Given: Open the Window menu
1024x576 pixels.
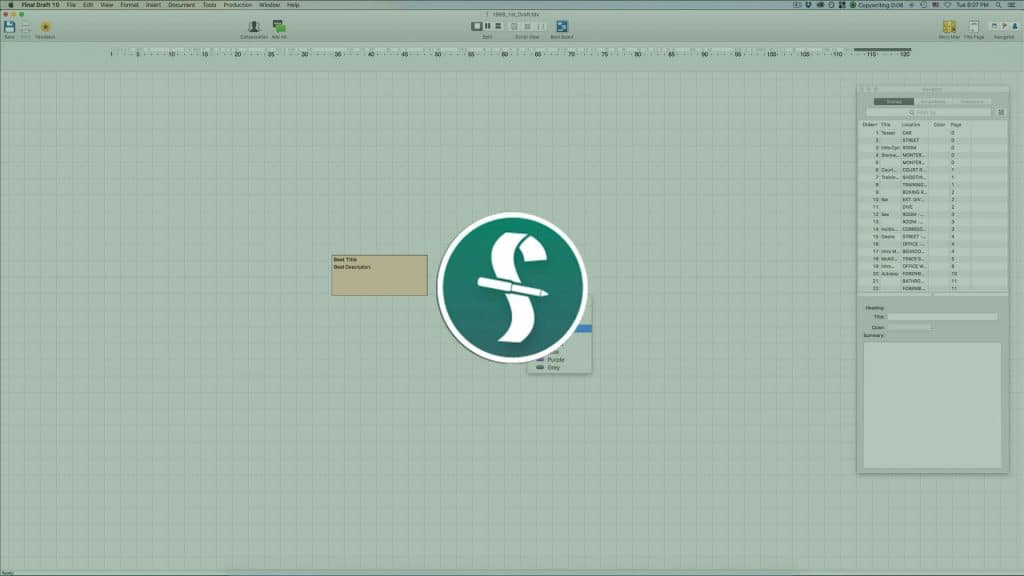Looking at the screenshot, I should click(269, 5).
